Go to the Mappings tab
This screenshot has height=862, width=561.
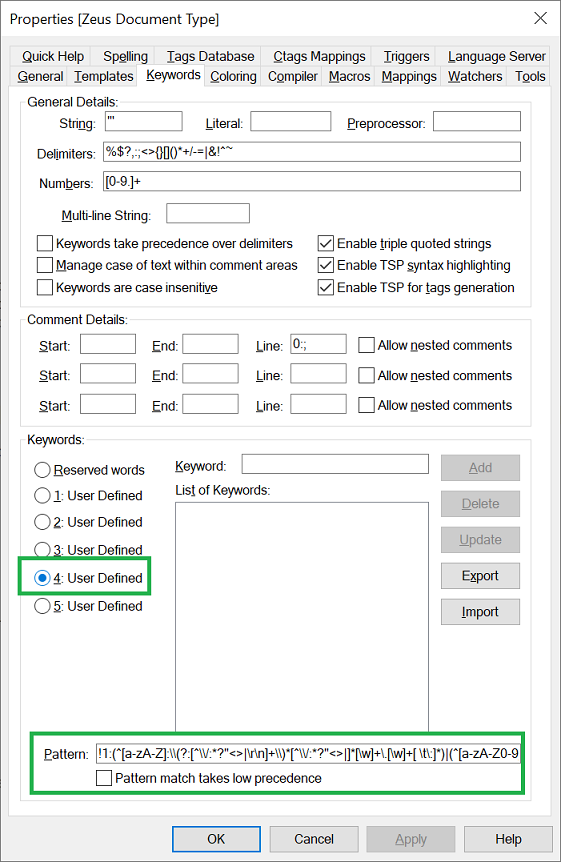409,76
